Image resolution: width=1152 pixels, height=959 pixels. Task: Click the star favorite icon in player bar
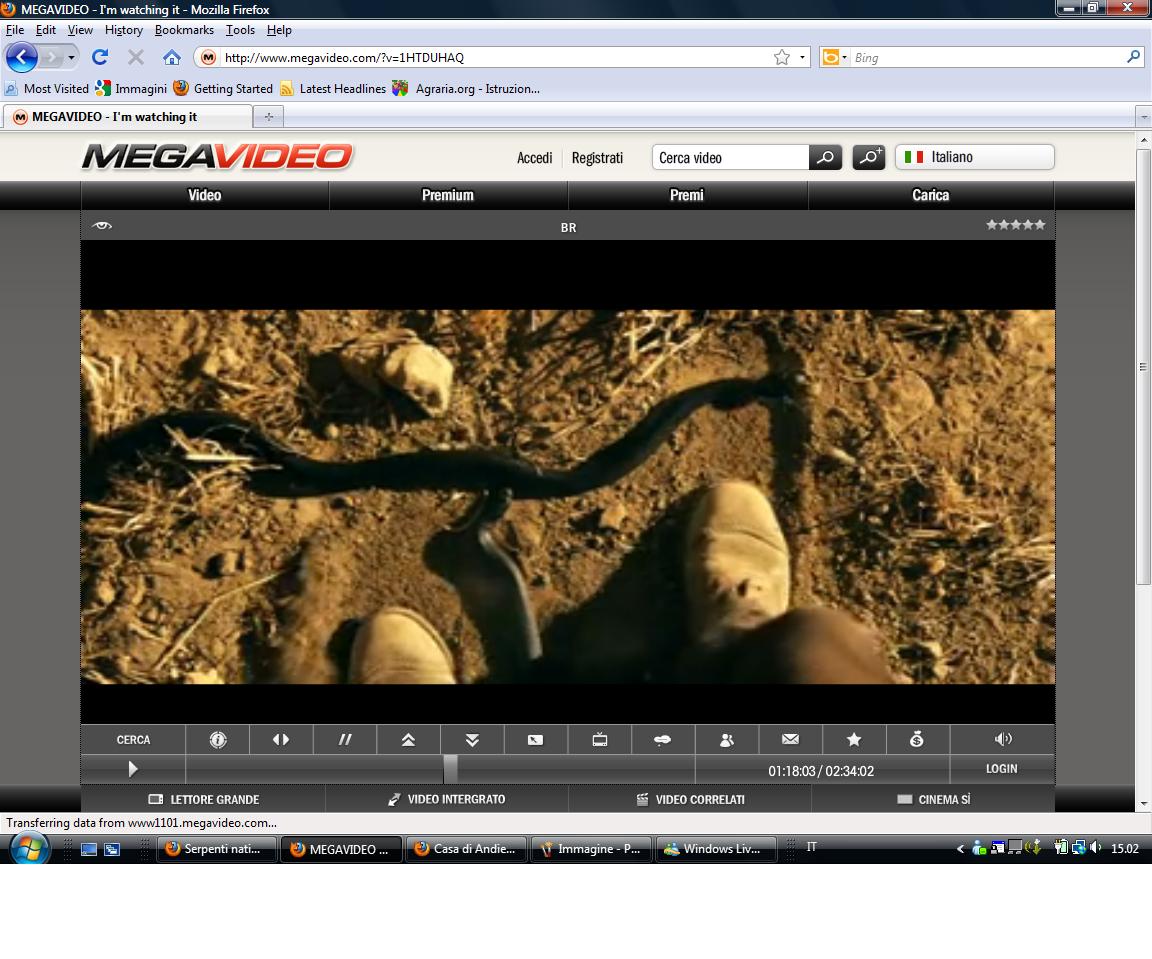coord(854,740)
